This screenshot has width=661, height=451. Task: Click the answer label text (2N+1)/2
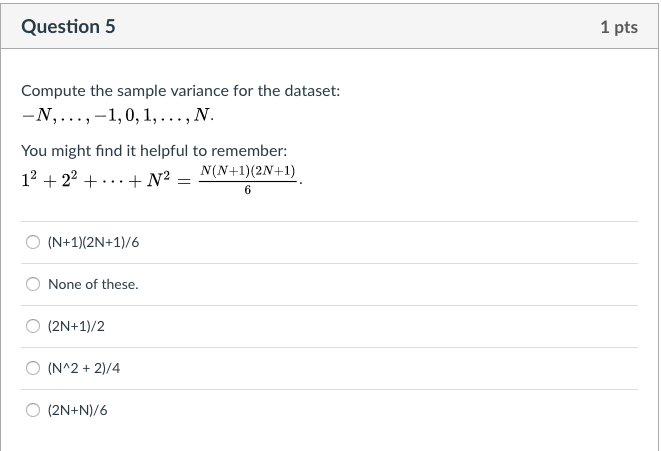click(76, 326)
